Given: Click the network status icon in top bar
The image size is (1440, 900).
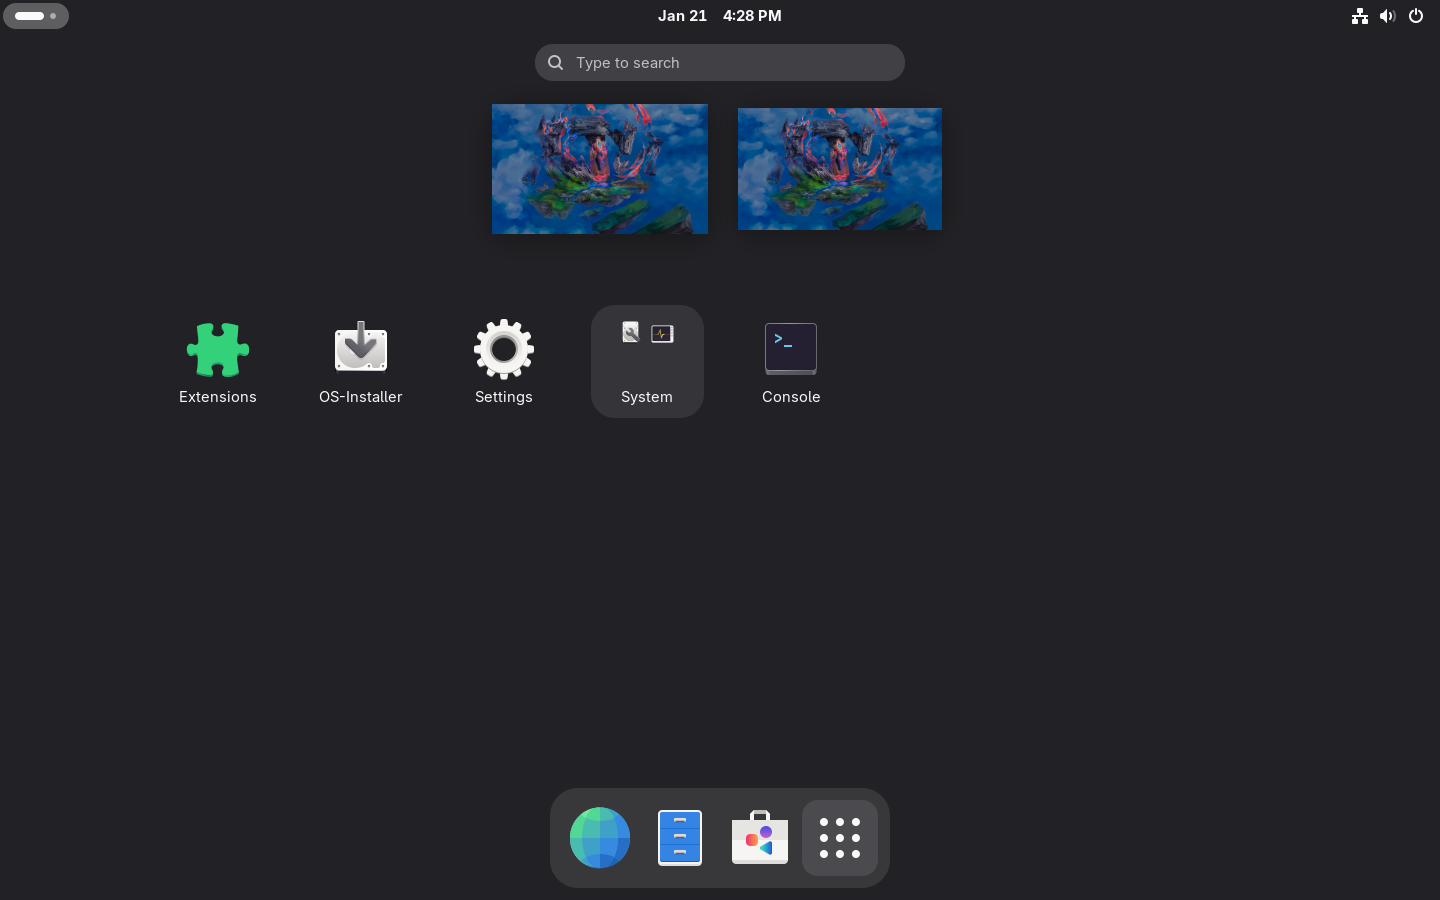Looking at the screenshot, I should pos(1359,16).
